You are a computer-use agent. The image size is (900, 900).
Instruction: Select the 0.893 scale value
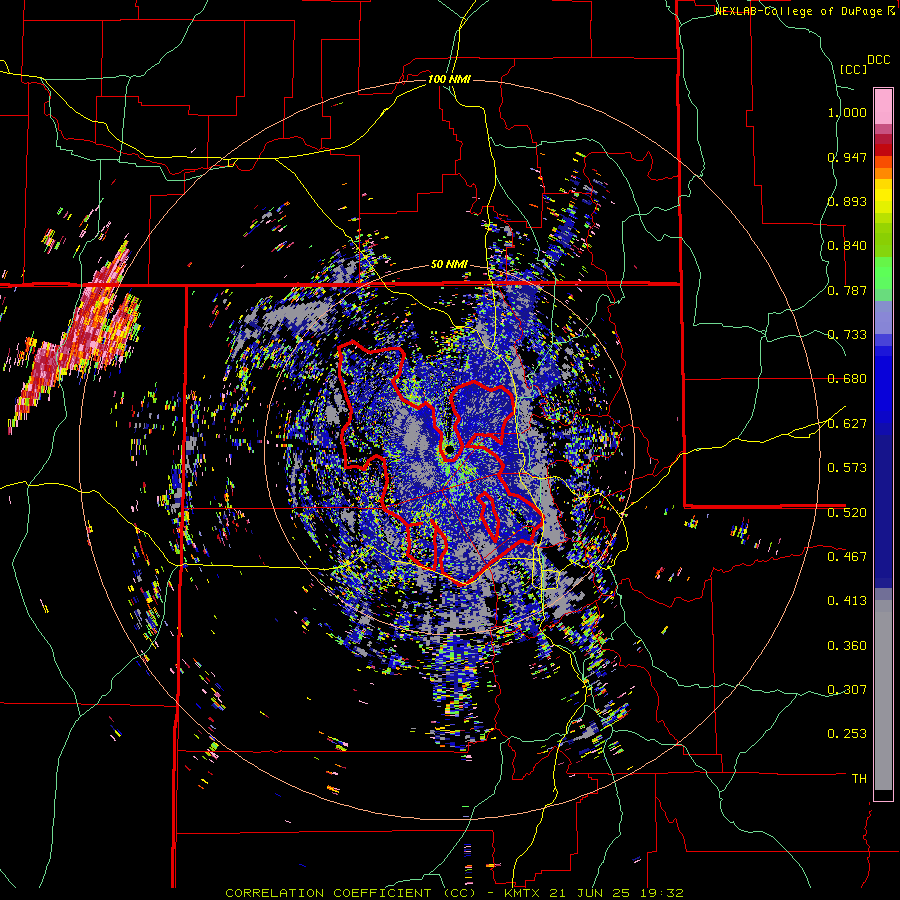coord(847,201)
